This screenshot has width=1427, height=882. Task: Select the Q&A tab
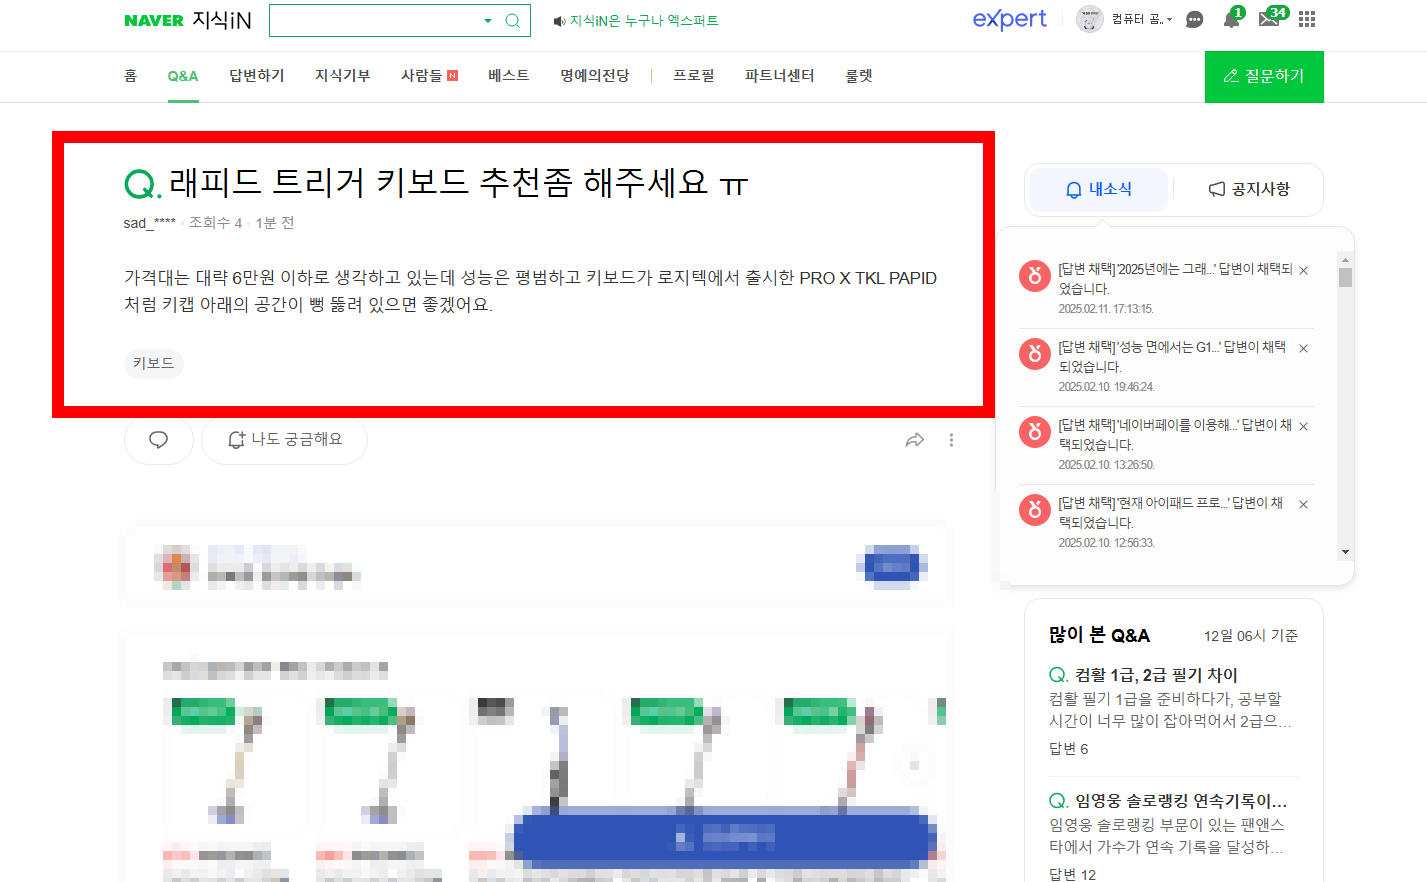click(183, 76)
